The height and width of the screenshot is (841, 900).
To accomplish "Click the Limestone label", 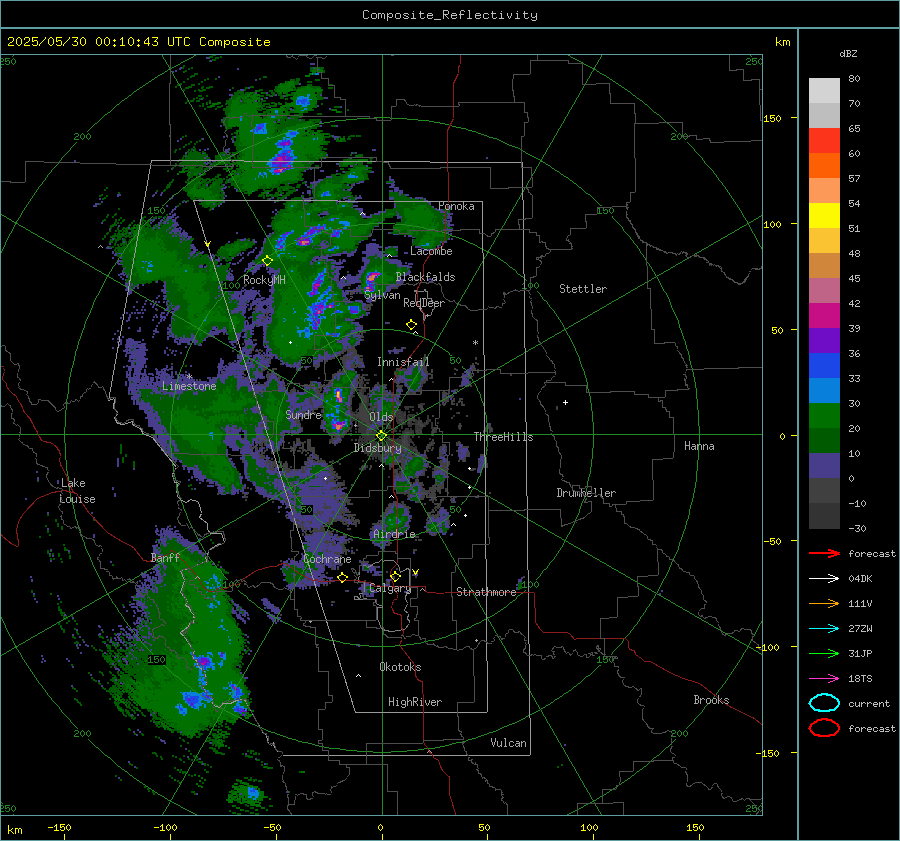I will tap(189, 386).
